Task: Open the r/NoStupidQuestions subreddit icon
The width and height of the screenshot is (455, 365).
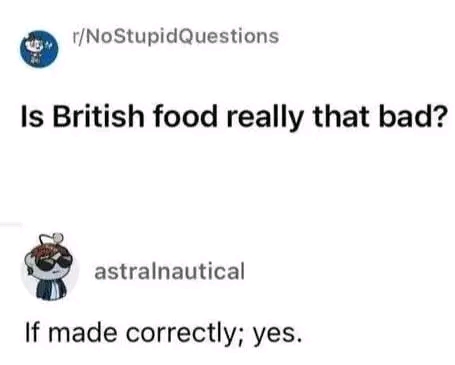Action: [x=39, y=49]
